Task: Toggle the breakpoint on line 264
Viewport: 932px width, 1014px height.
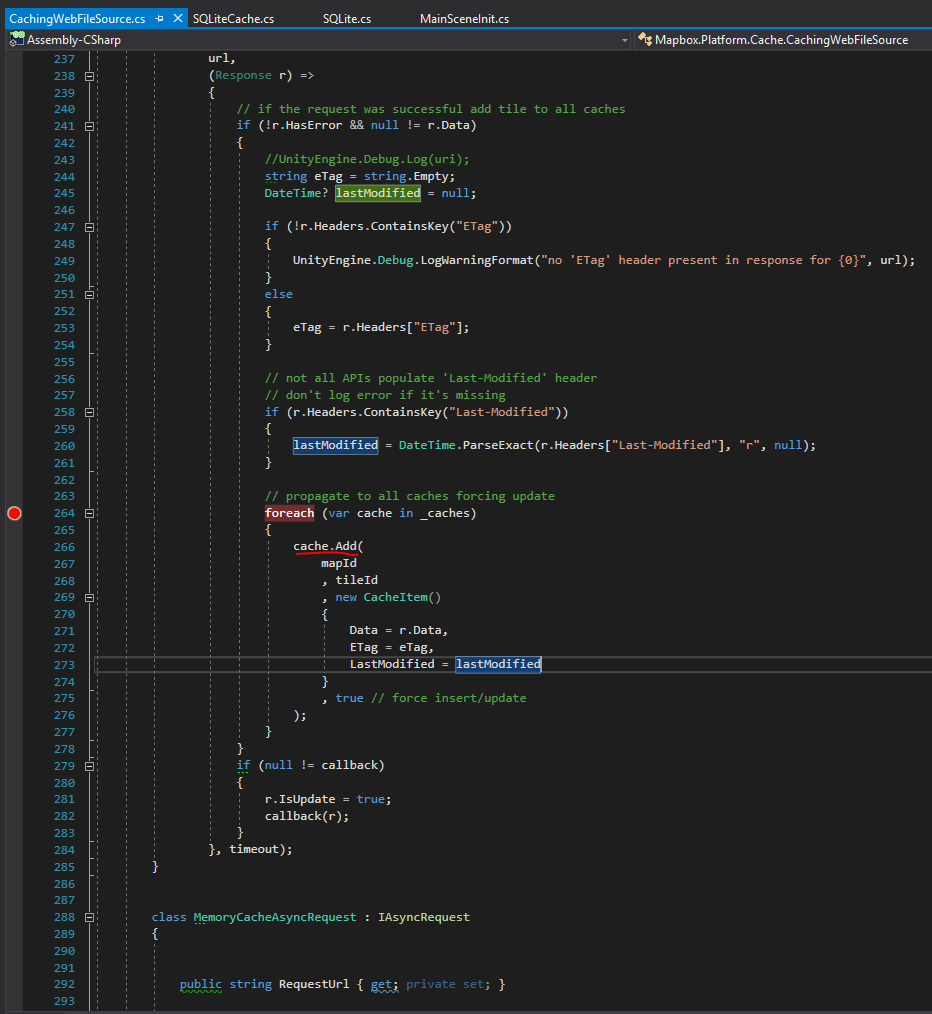Action: point(14,513)
